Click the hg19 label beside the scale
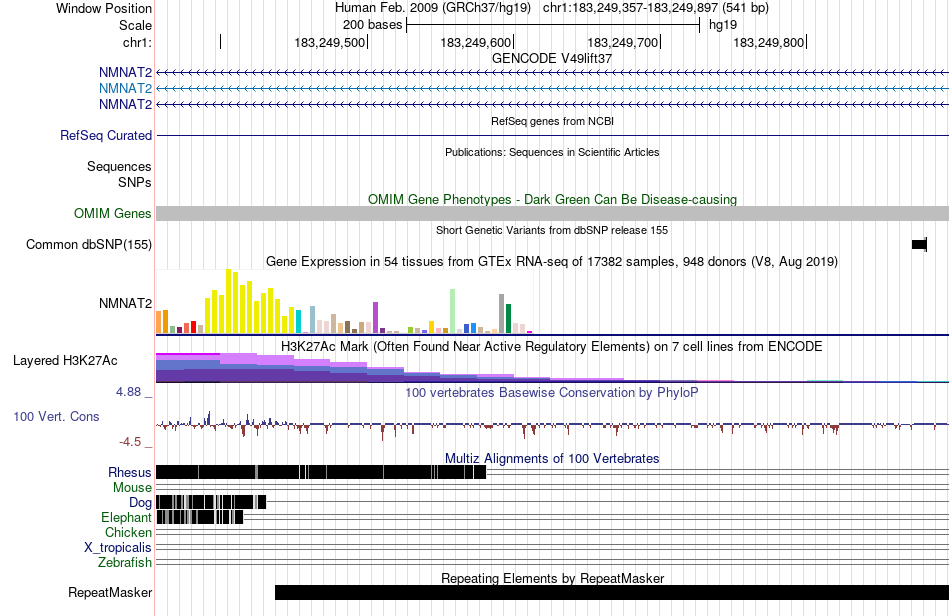Viewport: 950px width, 616px height. pos(723,25)
